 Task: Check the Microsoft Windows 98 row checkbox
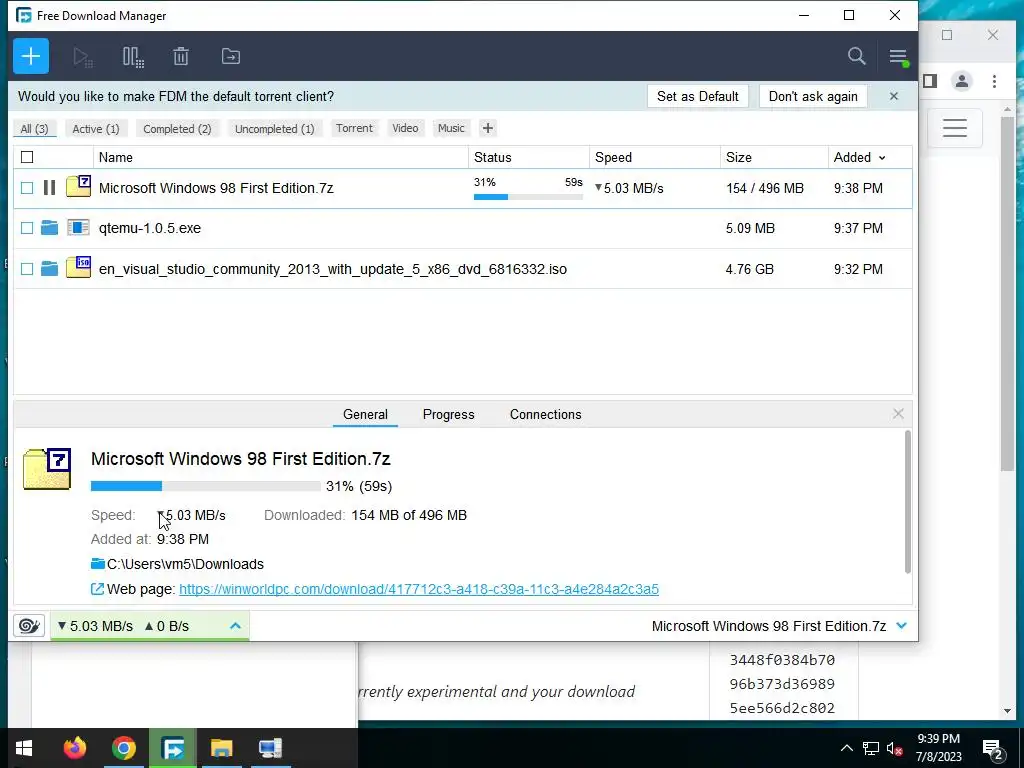[x=27, y=188]
